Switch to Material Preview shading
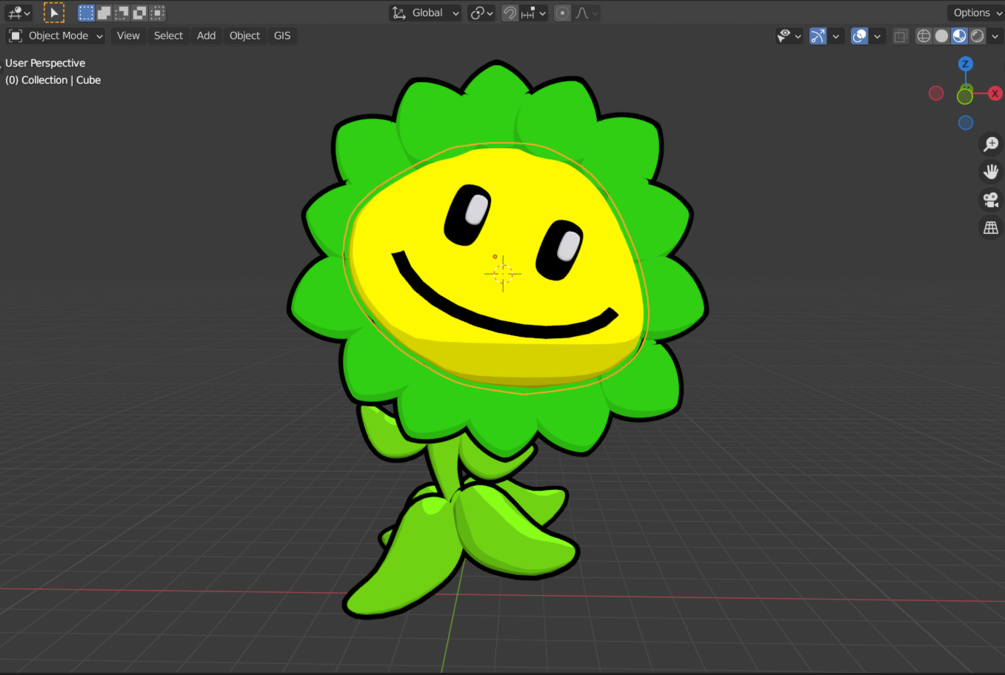 (959, 37)
